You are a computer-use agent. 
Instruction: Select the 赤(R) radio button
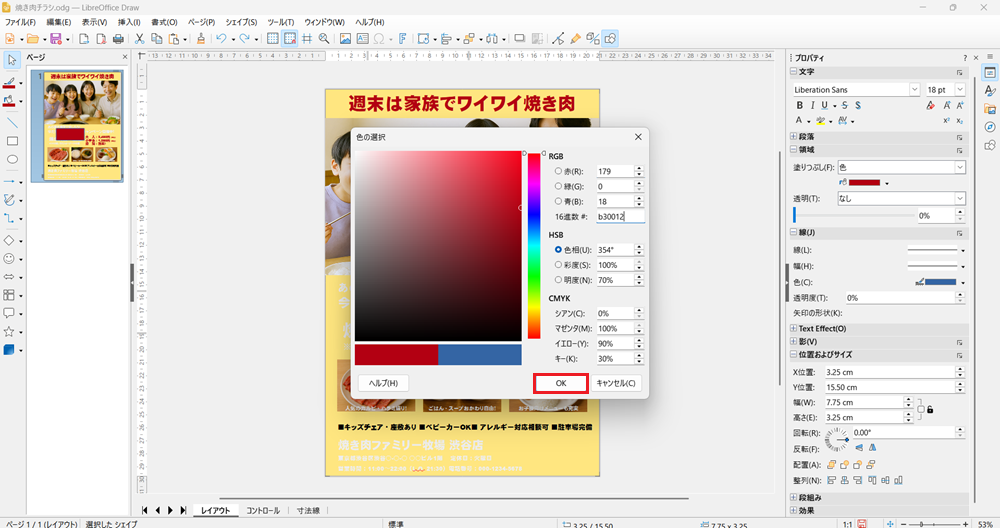click(558, 171)
